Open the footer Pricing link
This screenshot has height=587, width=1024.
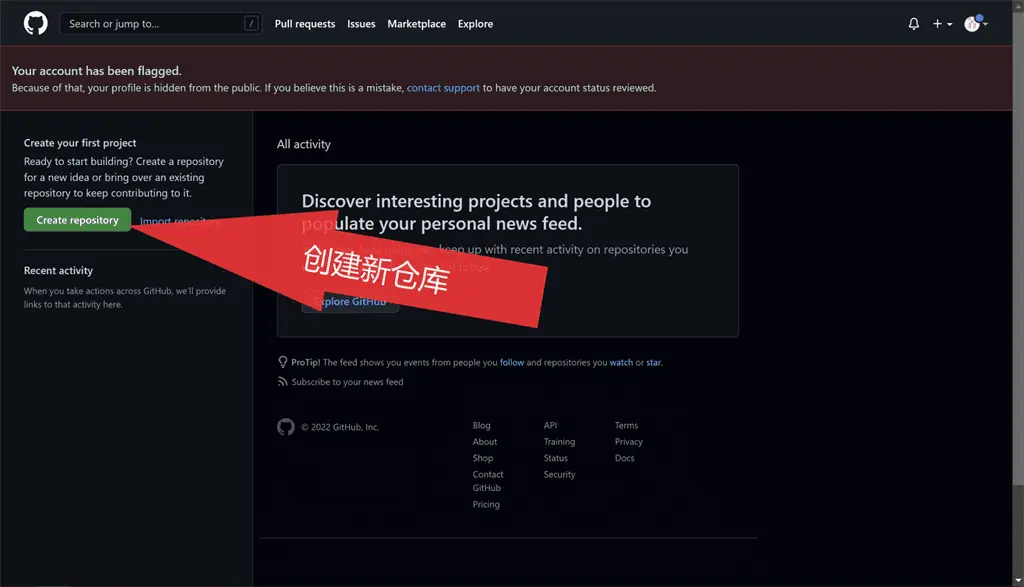tap(486, 505)
